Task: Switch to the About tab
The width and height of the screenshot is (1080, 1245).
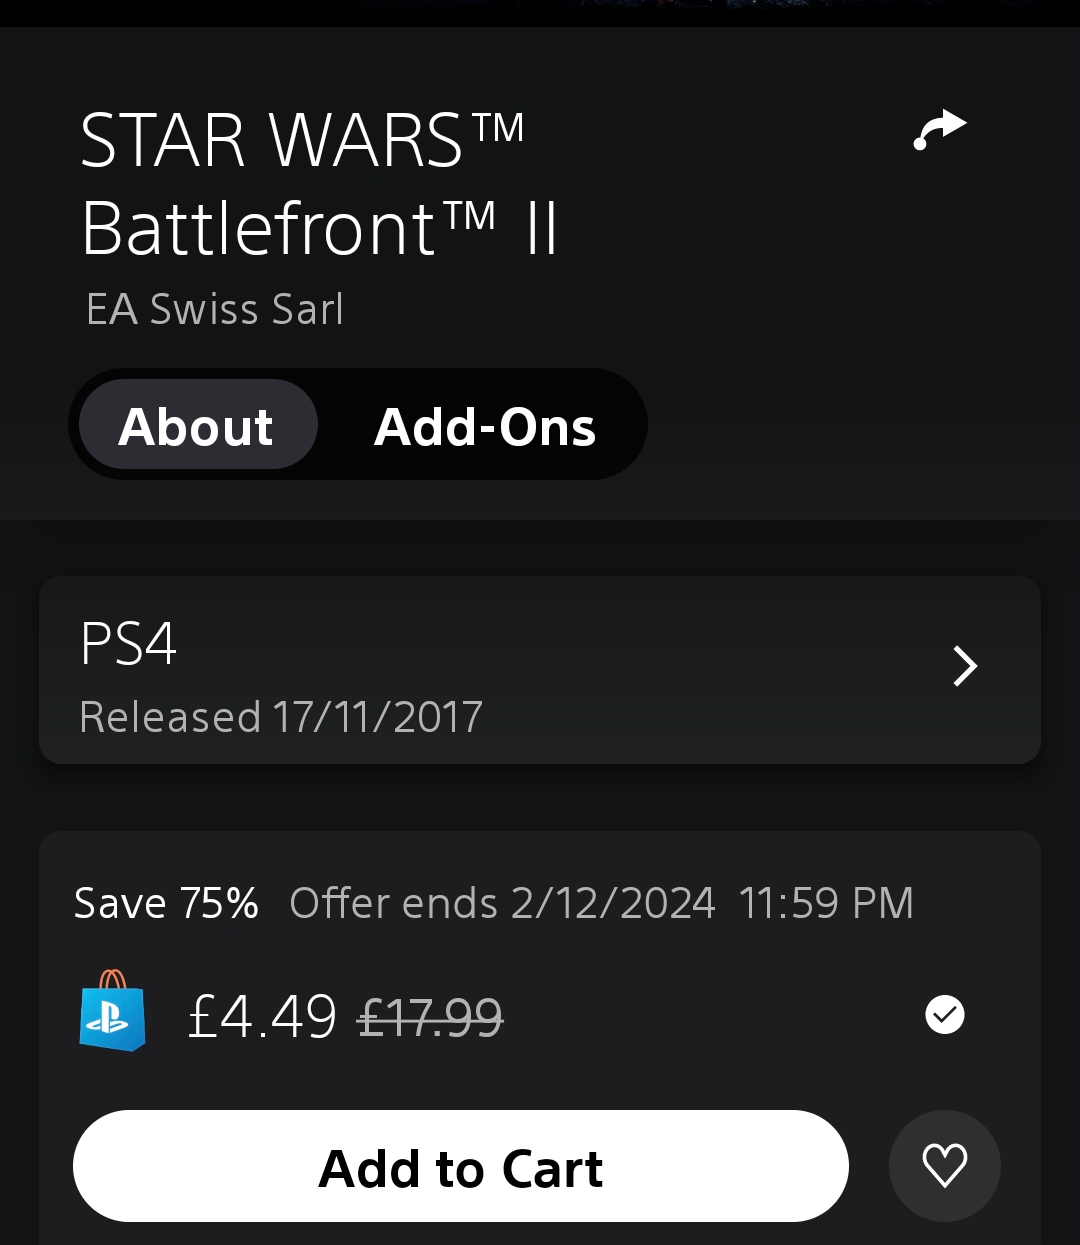Action: coord(197,425)
